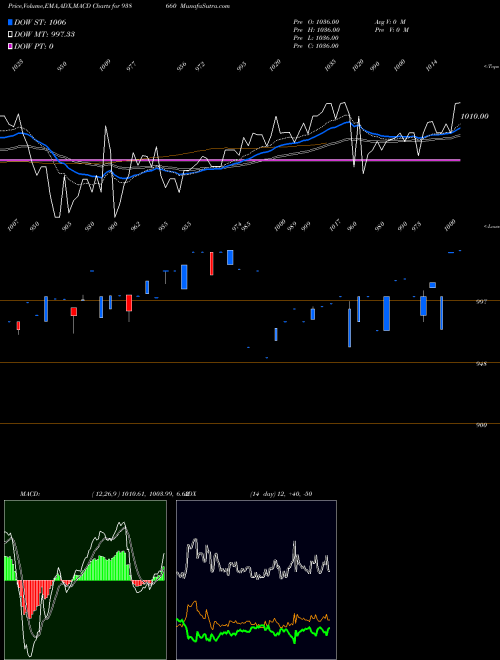500x660 pixels.
Task: Click the magenta DOW PT legend swatch
Action: [x=11, y=46]
